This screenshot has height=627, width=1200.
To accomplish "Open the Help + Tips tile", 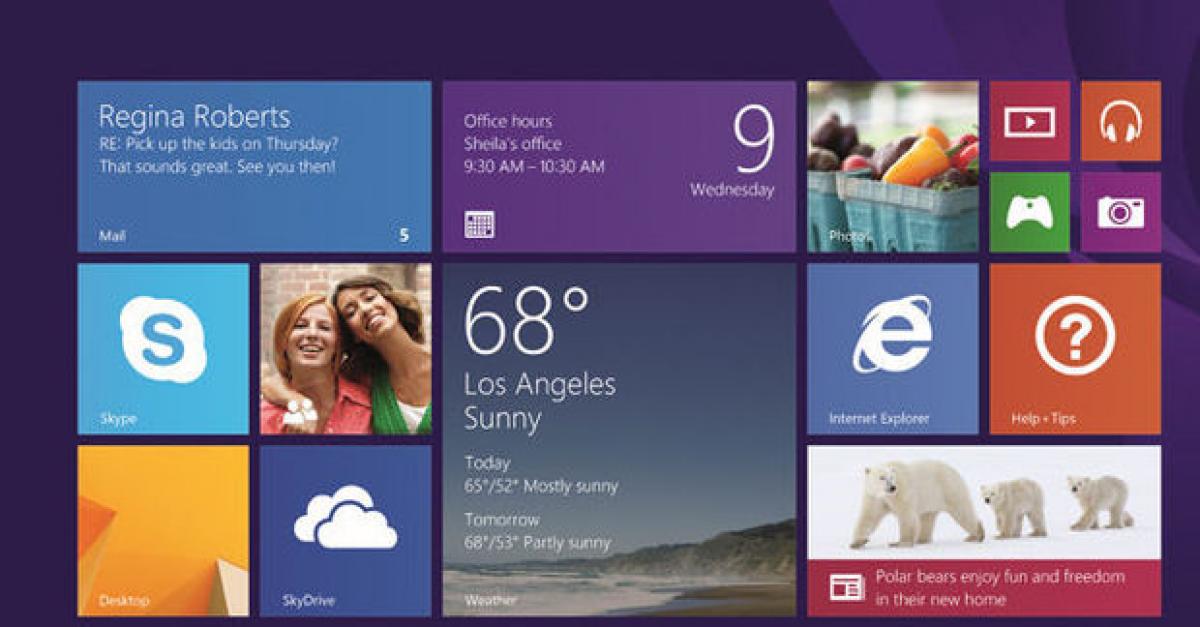I will click(x=1075, y=349).
